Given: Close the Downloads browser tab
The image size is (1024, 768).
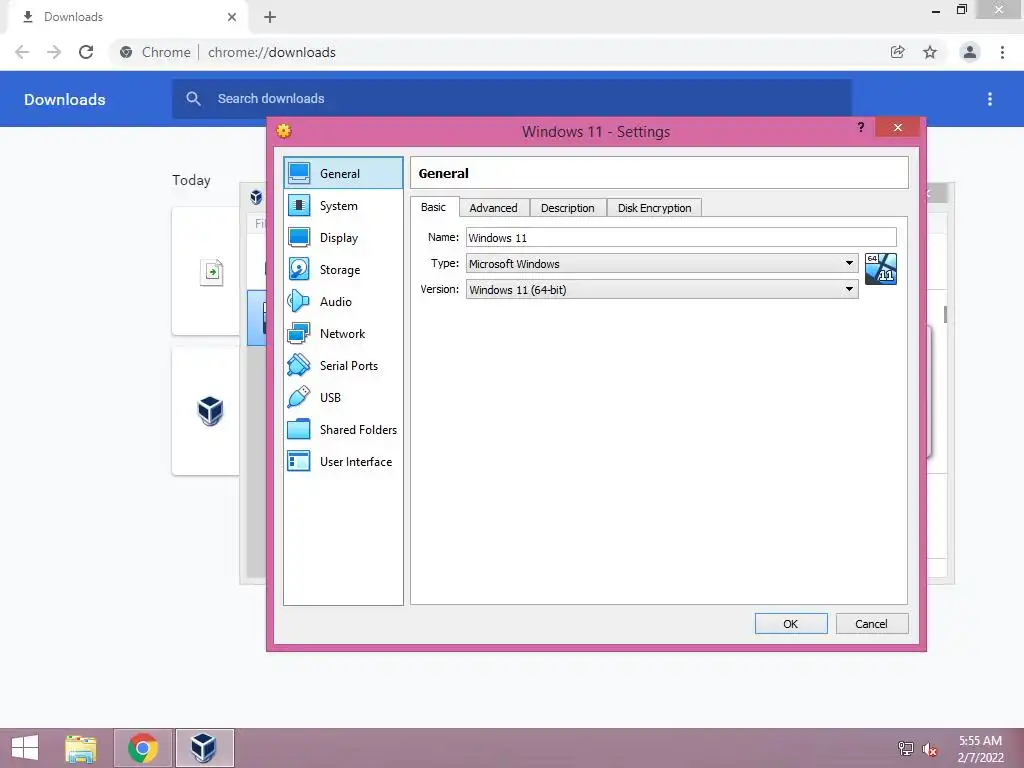Looking at the screenshot, I should coord(232,17).
